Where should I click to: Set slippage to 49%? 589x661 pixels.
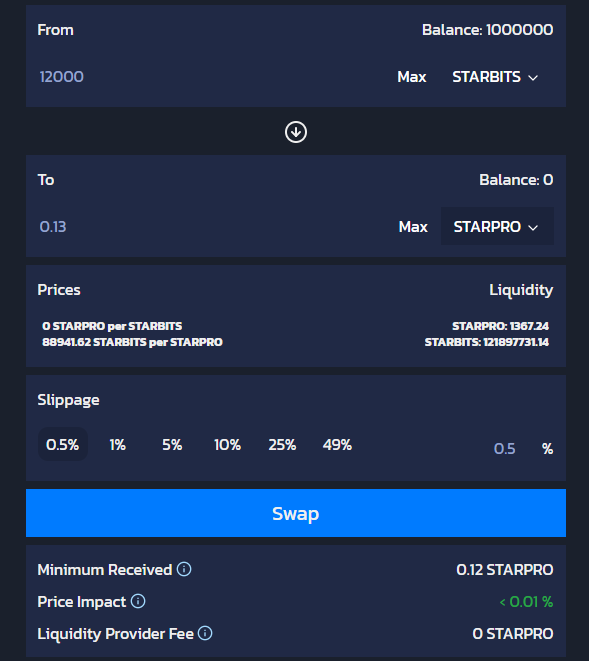[337, 444]
